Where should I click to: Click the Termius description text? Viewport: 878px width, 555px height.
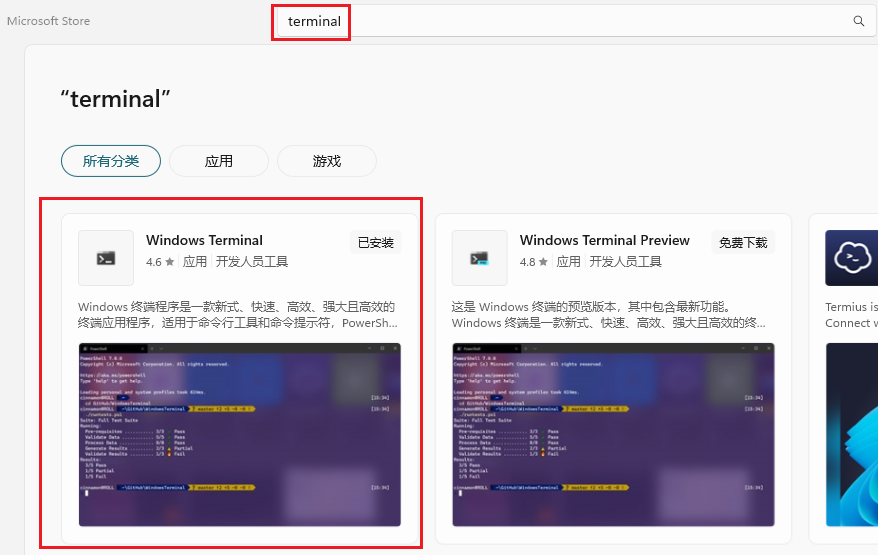point(851,315)
